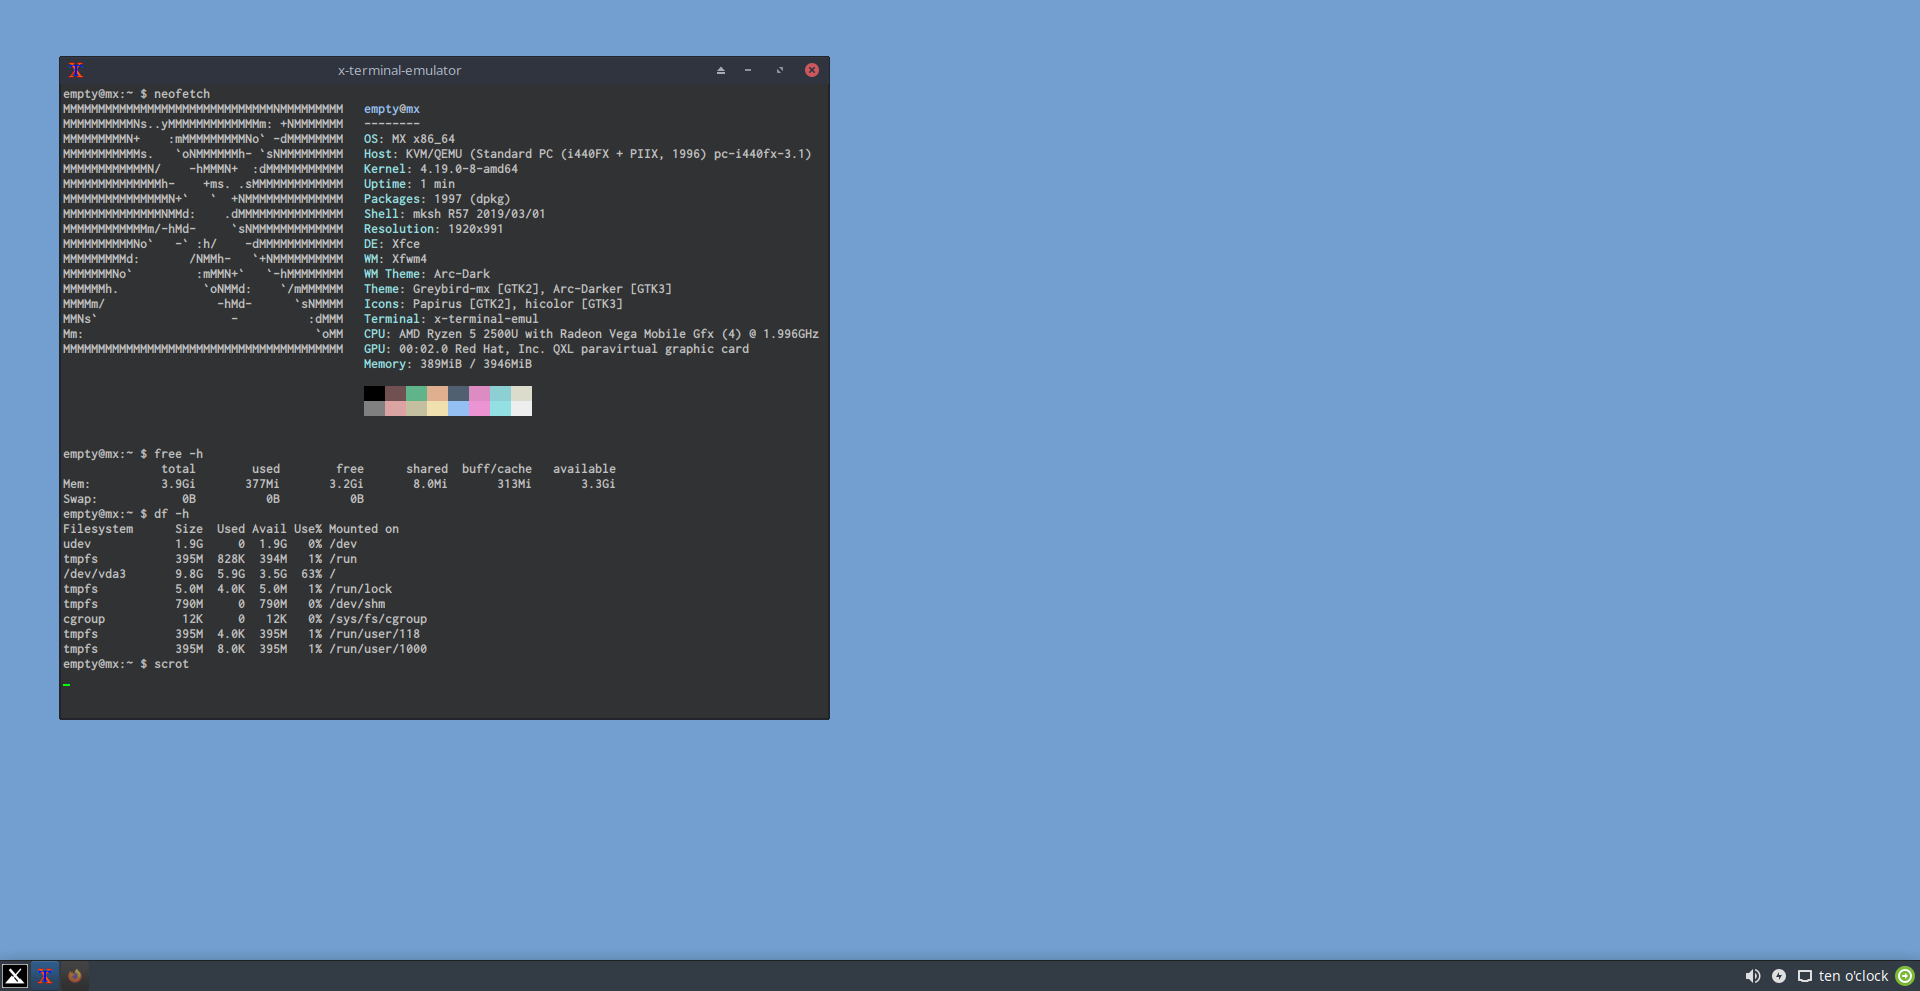Screen dimensions: 1920x991
Task: Click the 'Uptime: 1 min' line
Action: point(409,184)
